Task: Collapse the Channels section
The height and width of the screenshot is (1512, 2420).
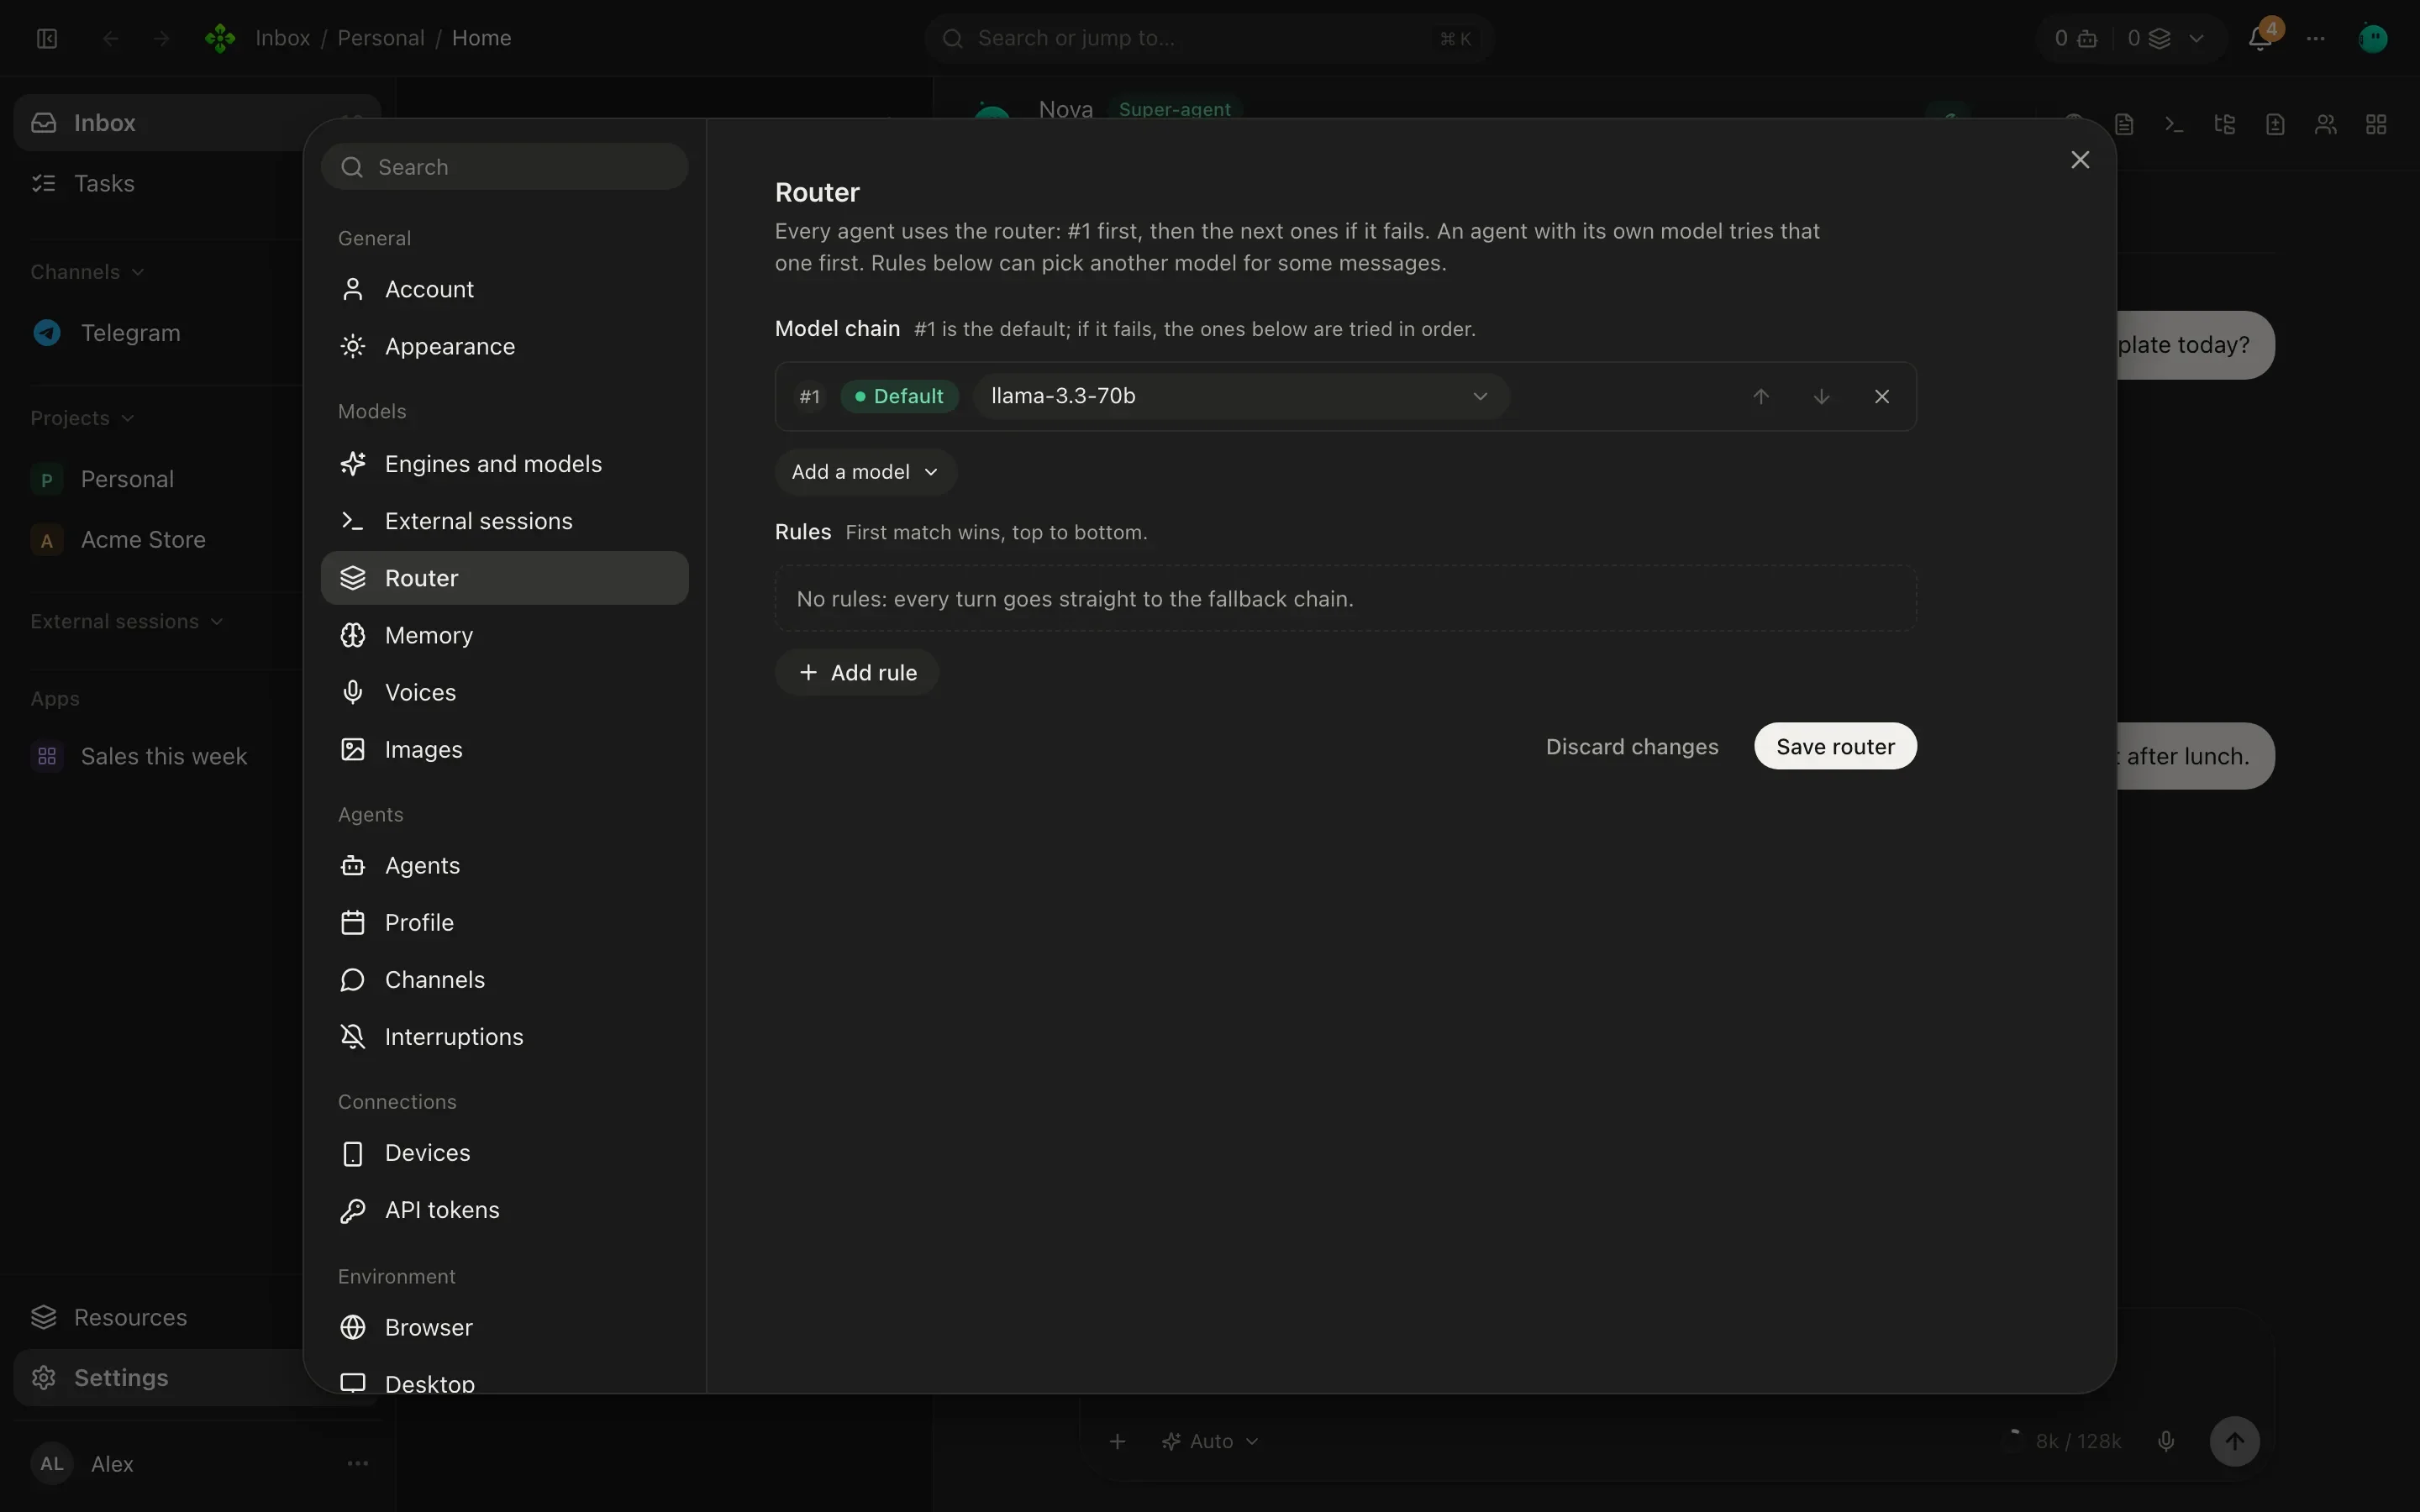Action: 88,272
